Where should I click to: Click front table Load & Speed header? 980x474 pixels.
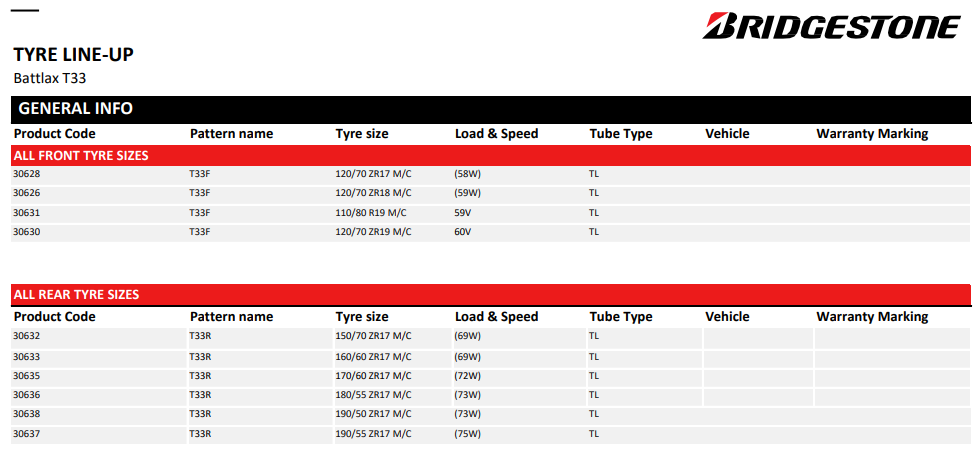click(x=496, y=133)
